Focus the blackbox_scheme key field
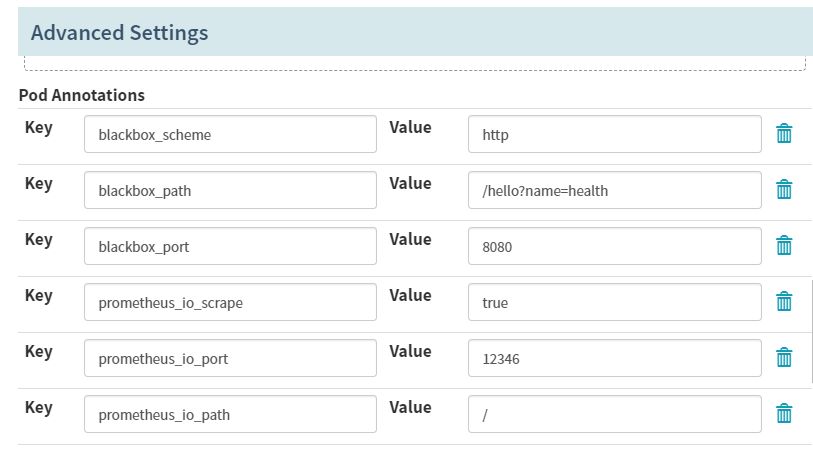The image size is (813, 453). (230, 134)
